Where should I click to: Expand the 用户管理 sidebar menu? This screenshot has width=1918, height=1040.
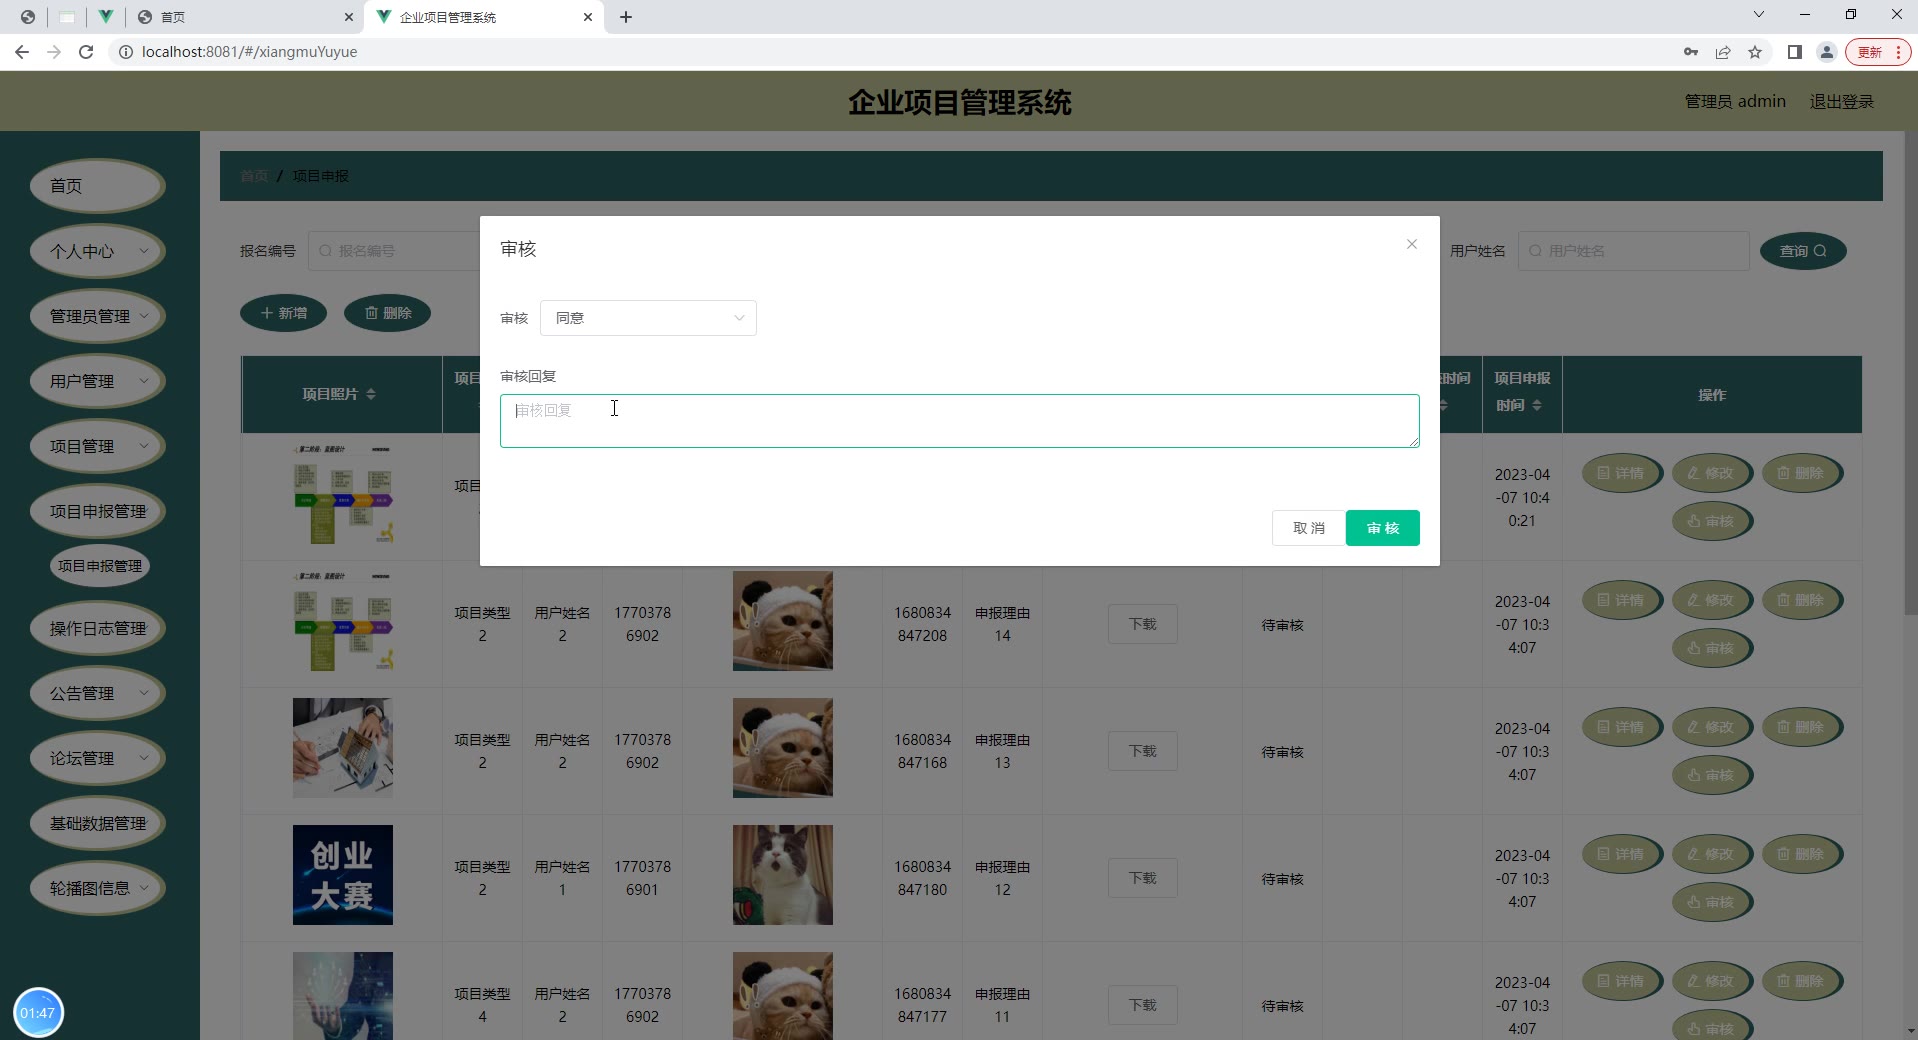[x=98, y=381]
